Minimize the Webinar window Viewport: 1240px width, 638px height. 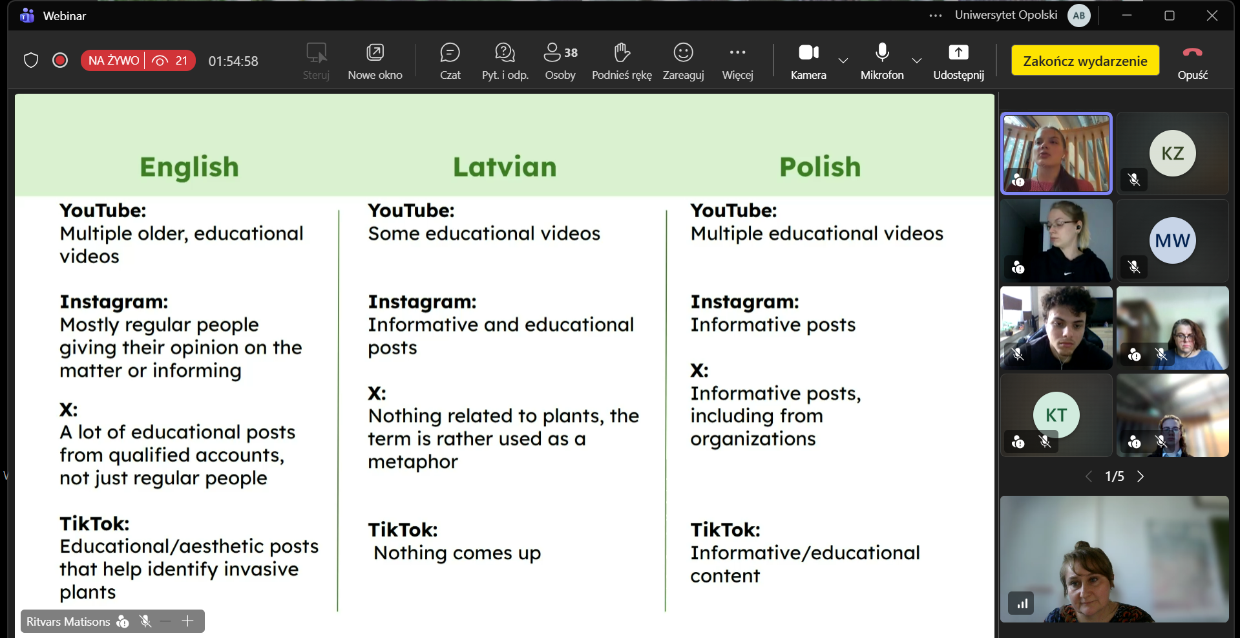[x=1126, y=15]
